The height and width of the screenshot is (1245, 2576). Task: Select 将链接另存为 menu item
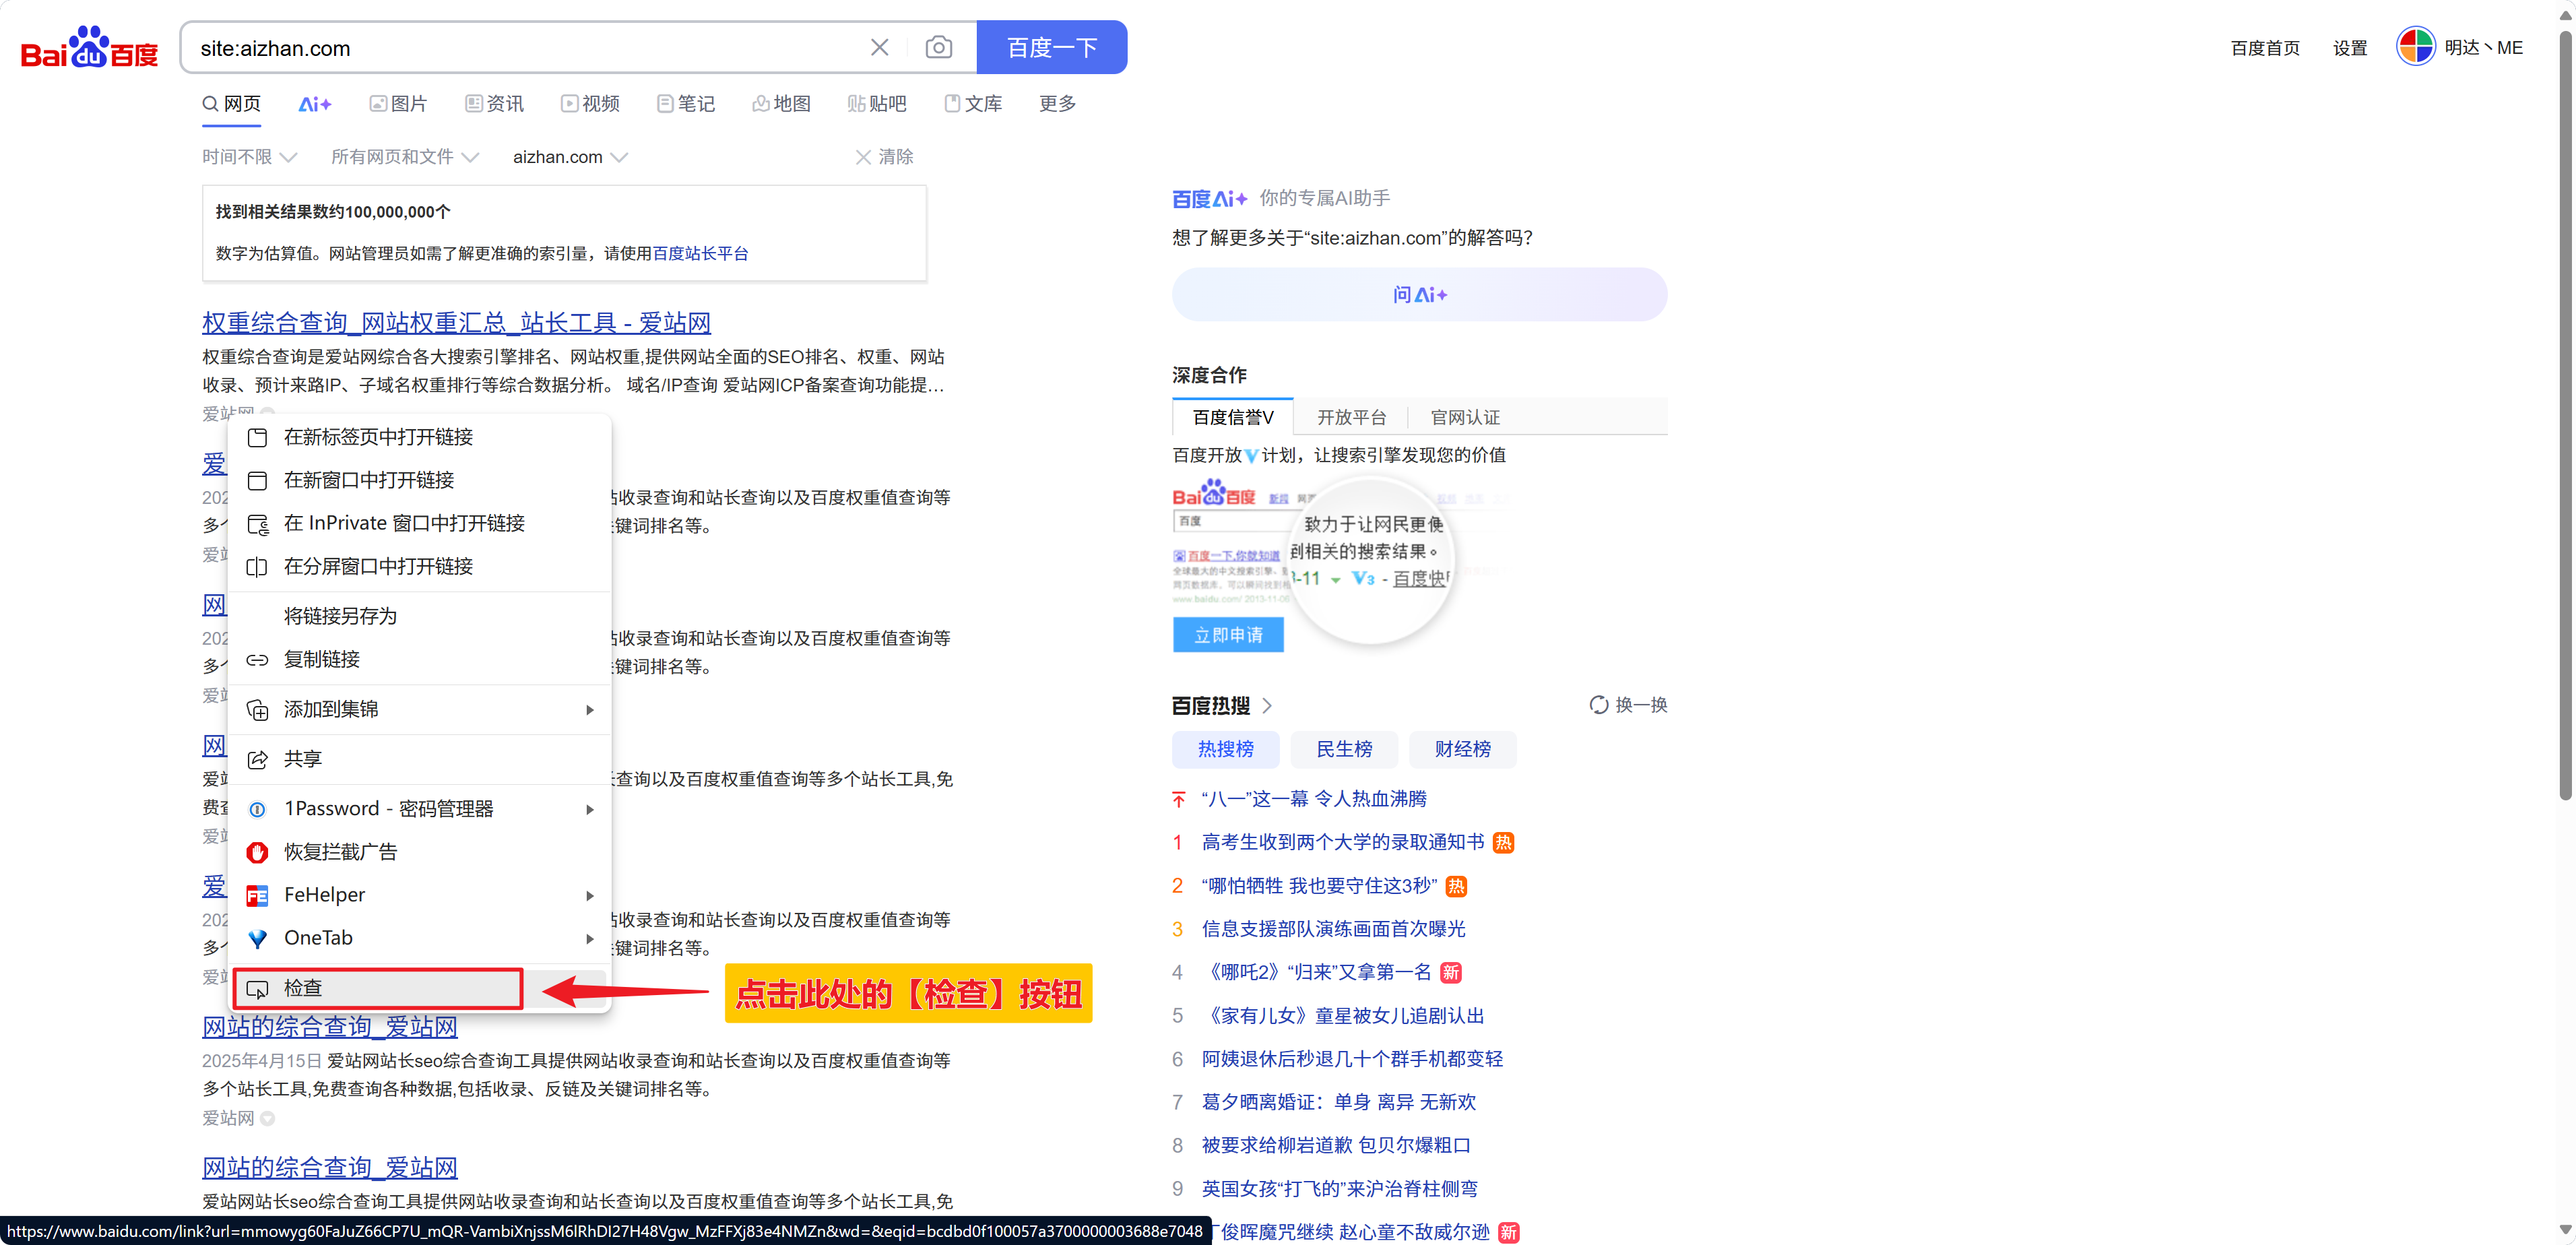[x=419, y=616]
